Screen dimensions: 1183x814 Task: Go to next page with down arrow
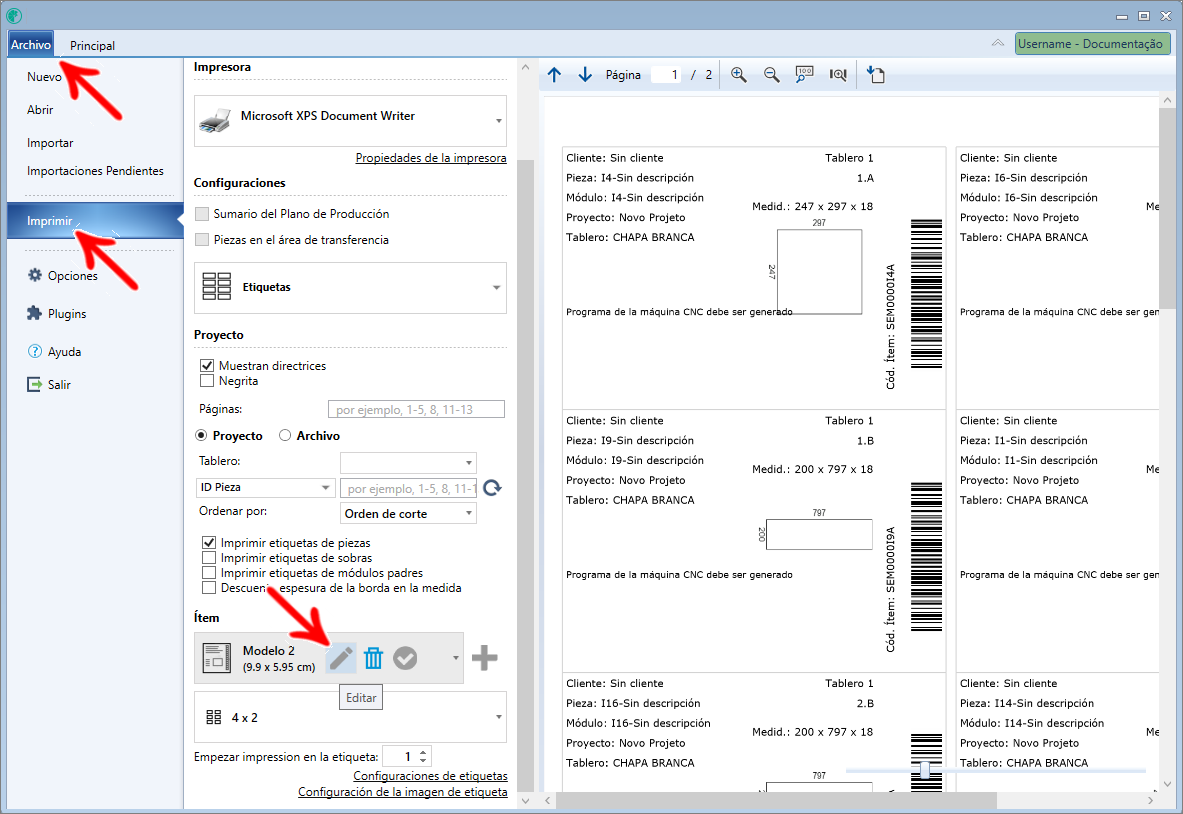(x=585, y=75)
